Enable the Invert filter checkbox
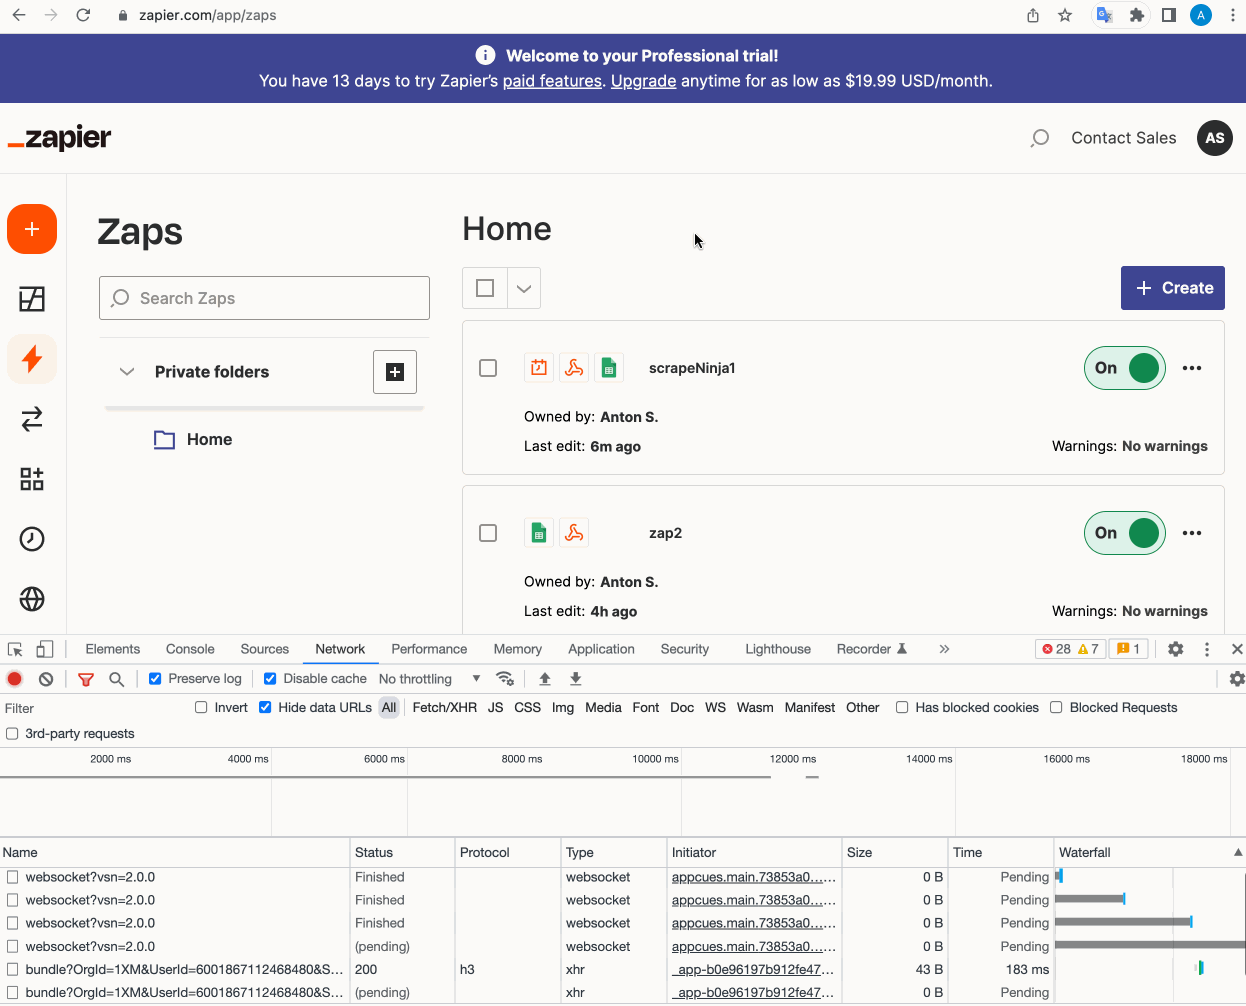Image resolution: width=1246 pixels, height=1006 pixels. (201, 708)
